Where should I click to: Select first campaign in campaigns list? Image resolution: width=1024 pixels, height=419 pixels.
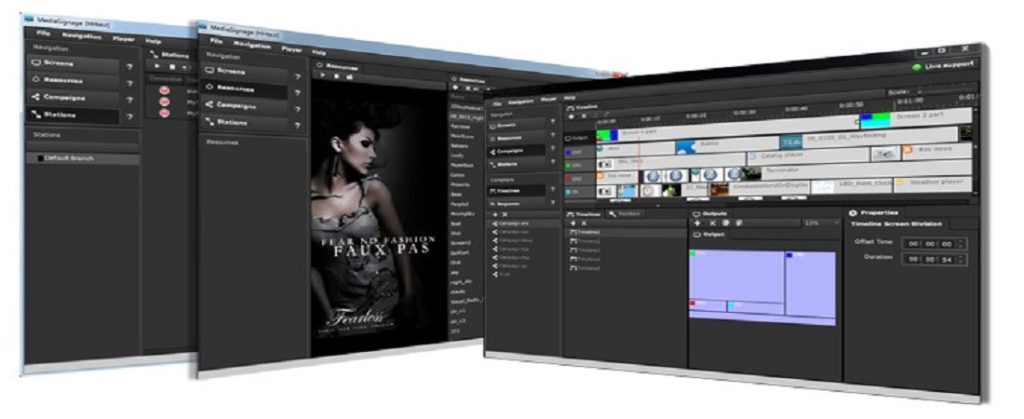[x=524, y=223]
